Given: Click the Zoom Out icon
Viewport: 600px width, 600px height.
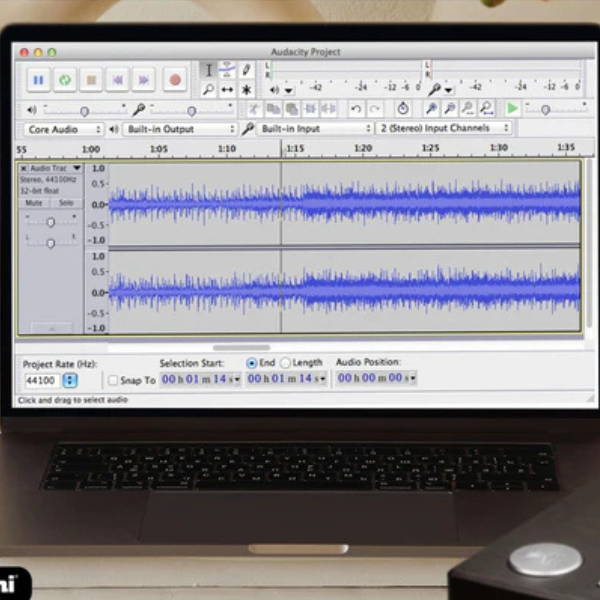Looking at the screenshot, I should pos(450,109).
